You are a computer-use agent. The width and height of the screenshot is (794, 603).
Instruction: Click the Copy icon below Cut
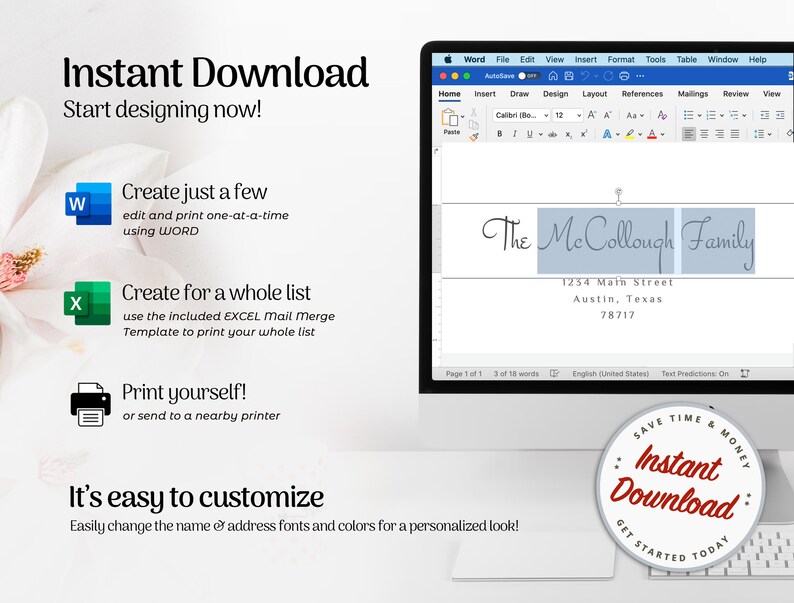pyautogui.click(x=473, y=125)
